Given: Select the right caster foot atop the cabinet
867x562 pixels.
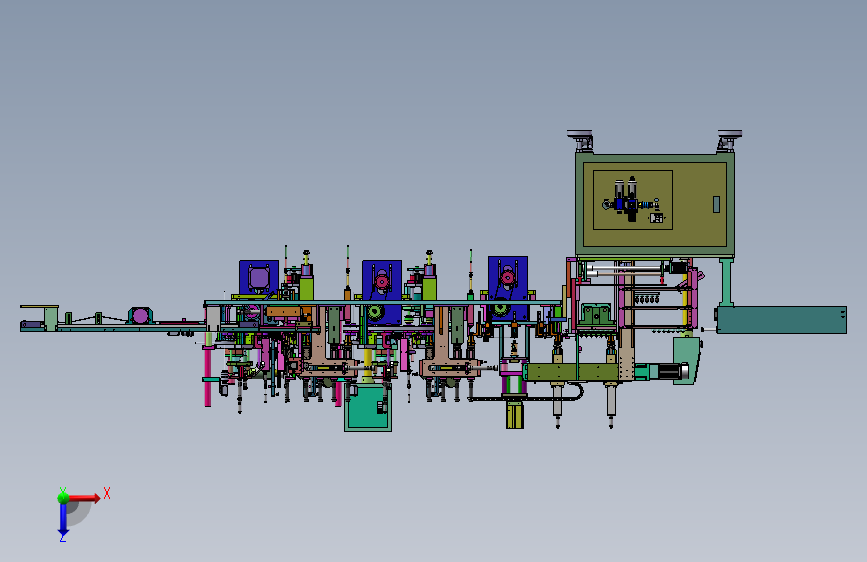Looking at the screenshot, I should 729,140.
